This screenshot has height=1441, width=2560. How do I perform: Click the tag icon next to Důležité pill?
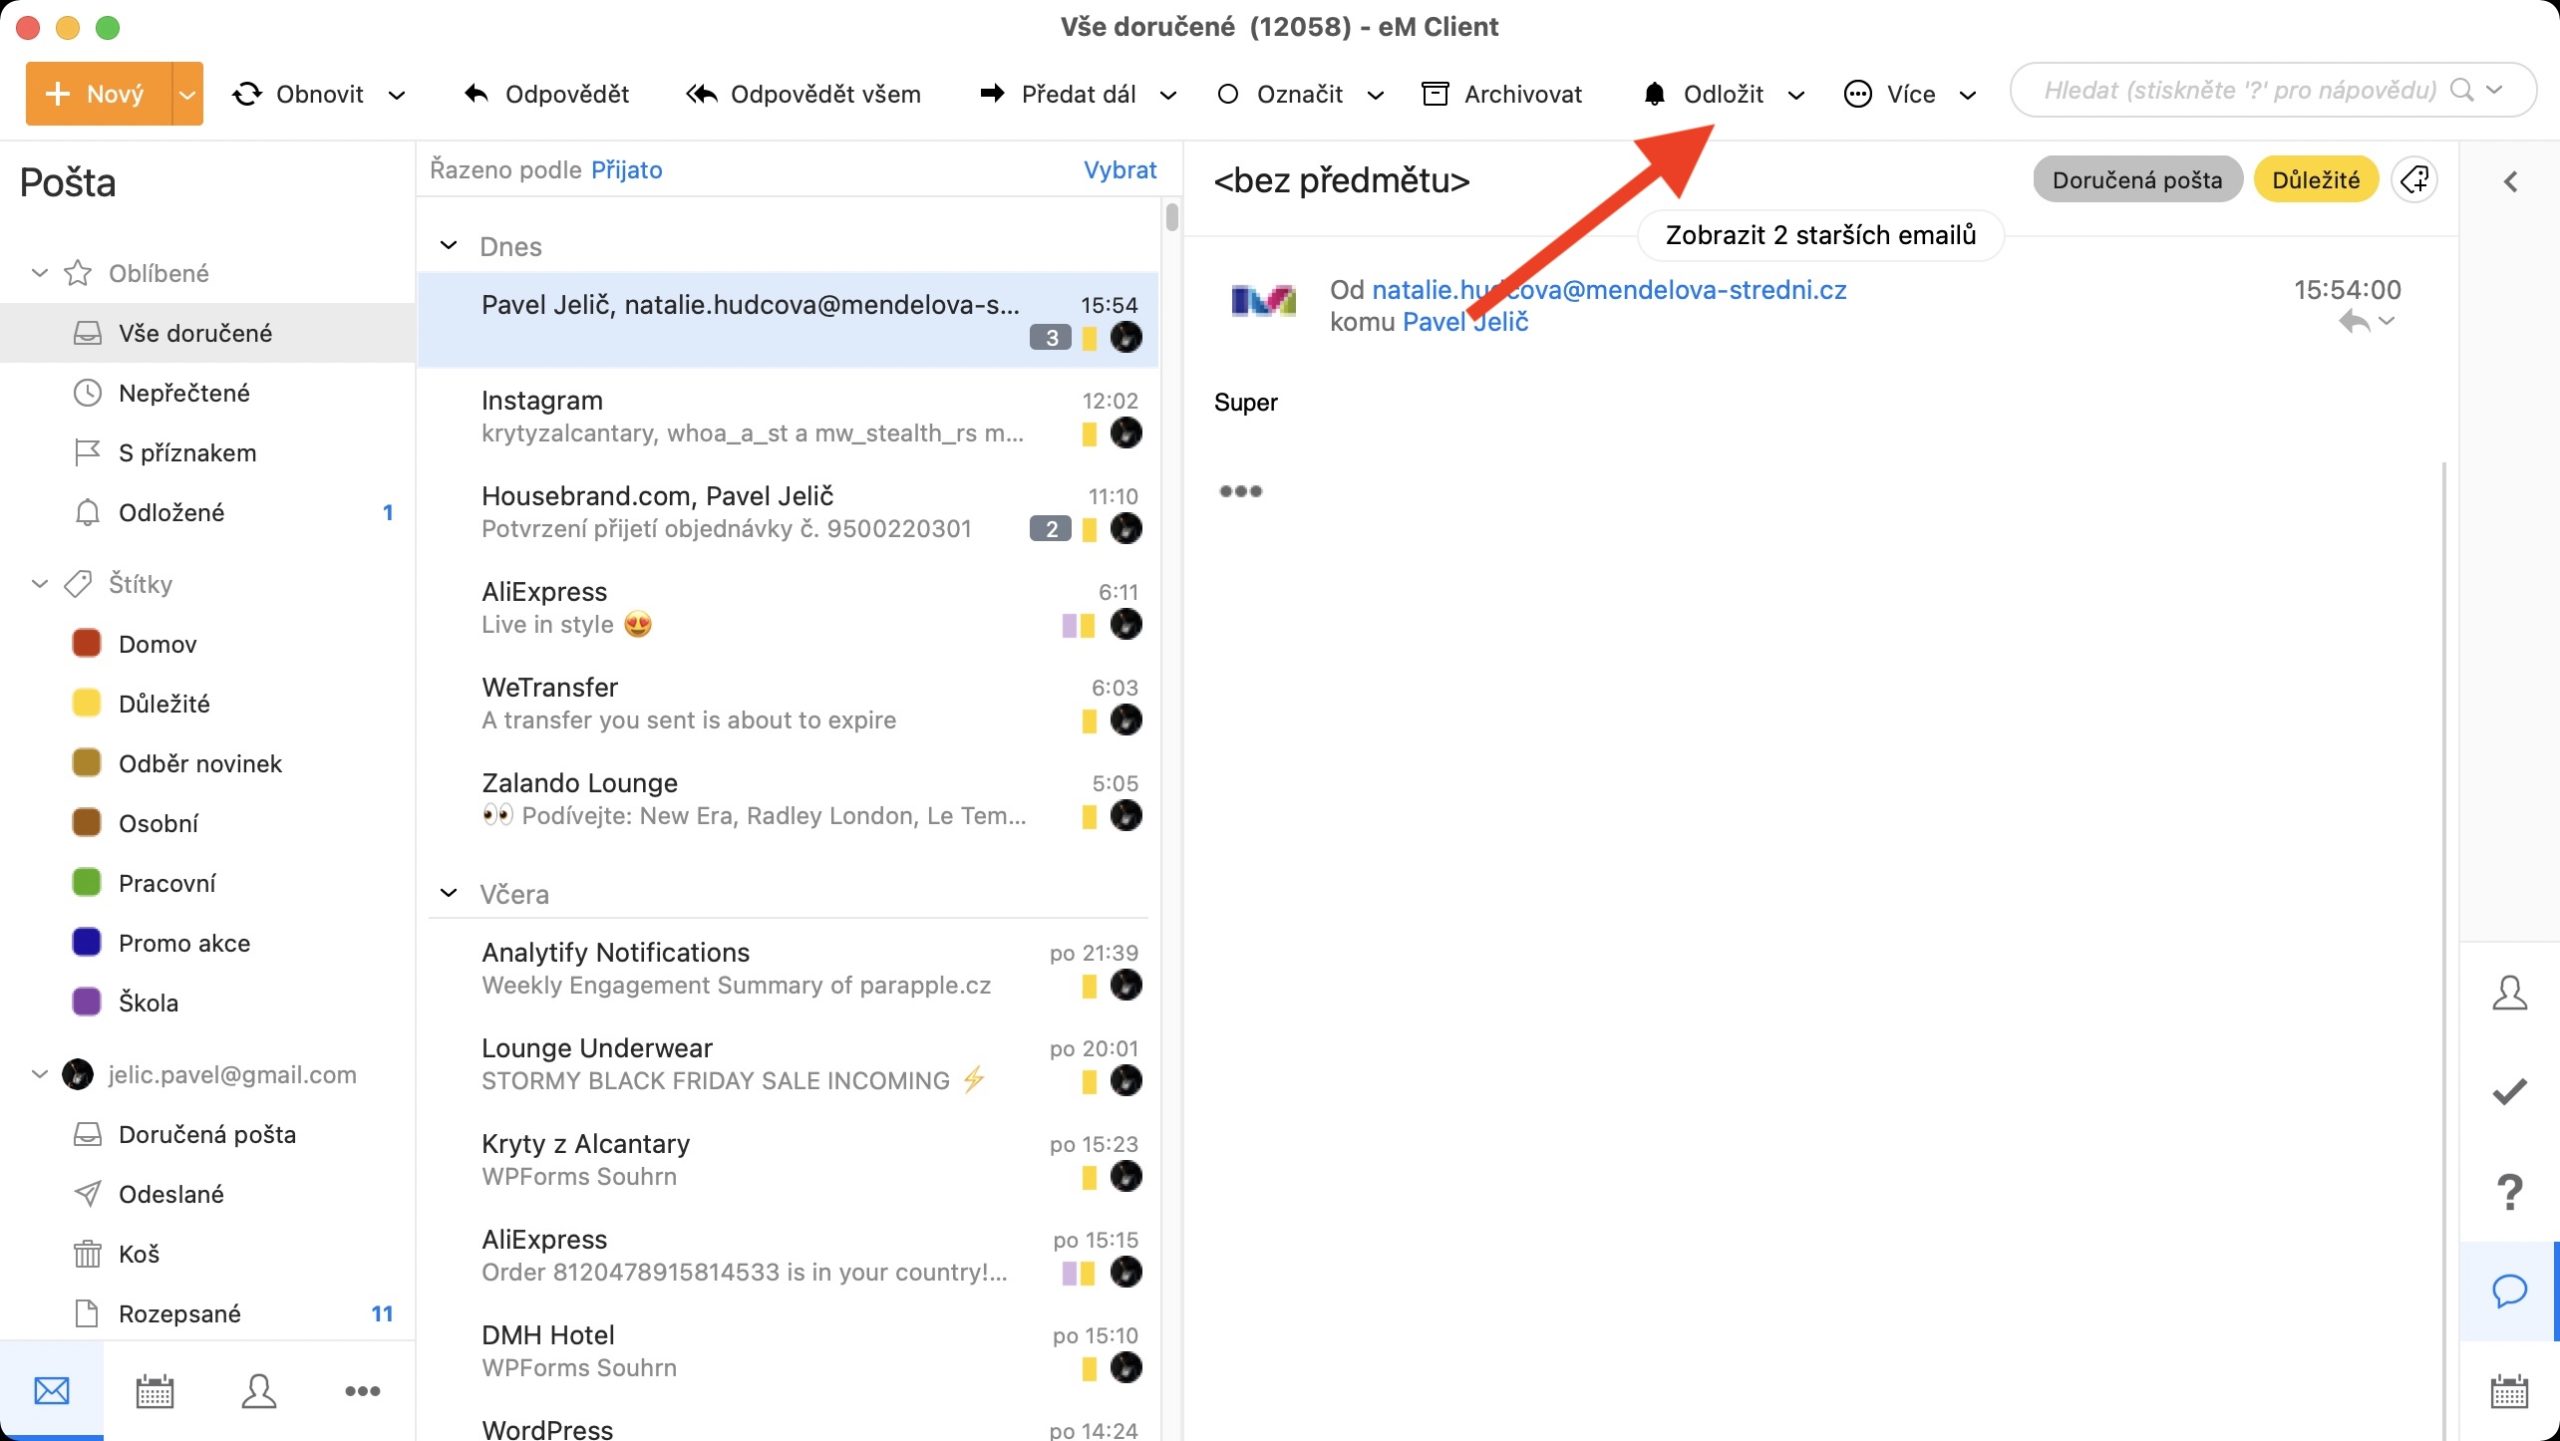(2415, 179)
